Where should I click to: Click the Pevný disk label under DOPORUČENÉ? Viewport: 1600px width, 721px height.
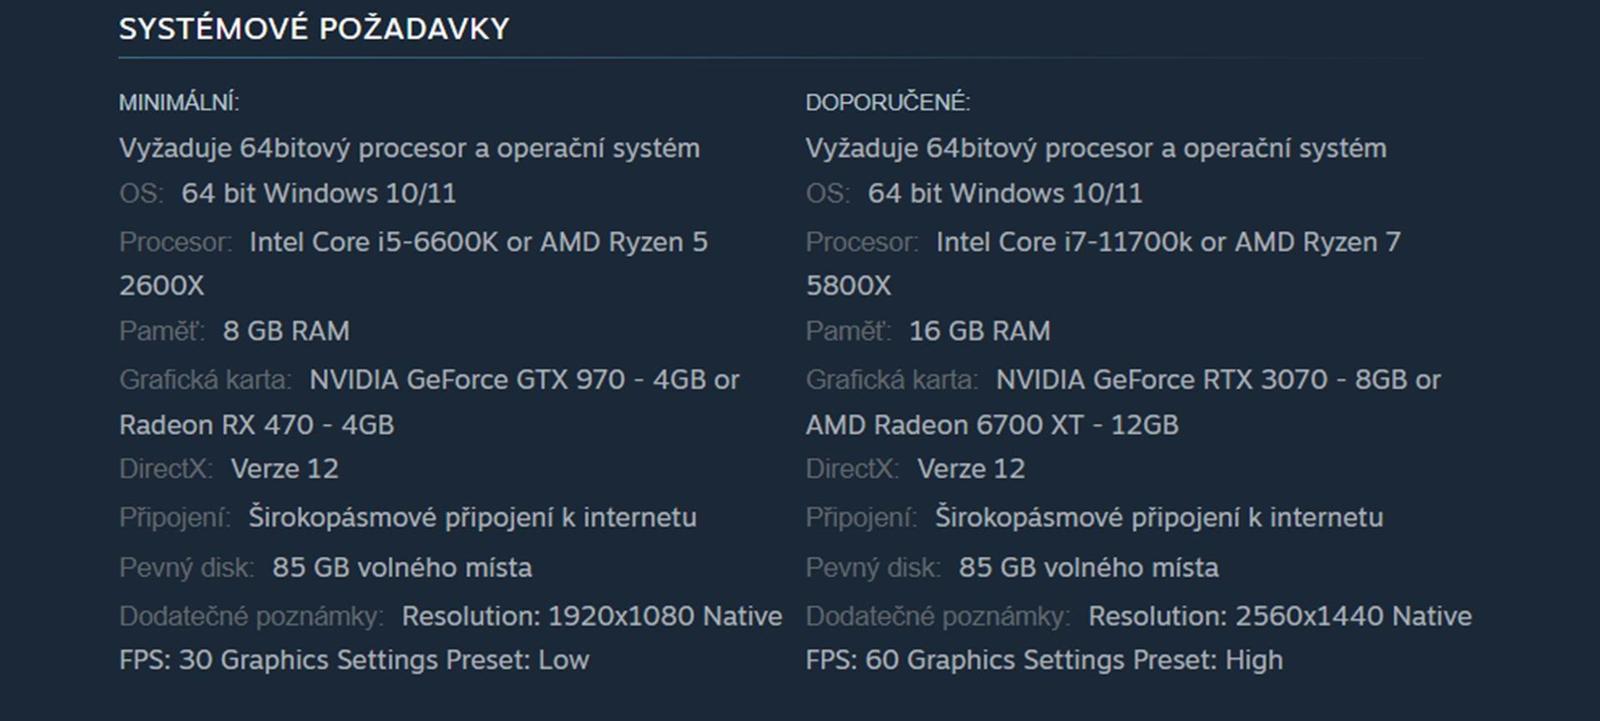(x=873, y=568)
